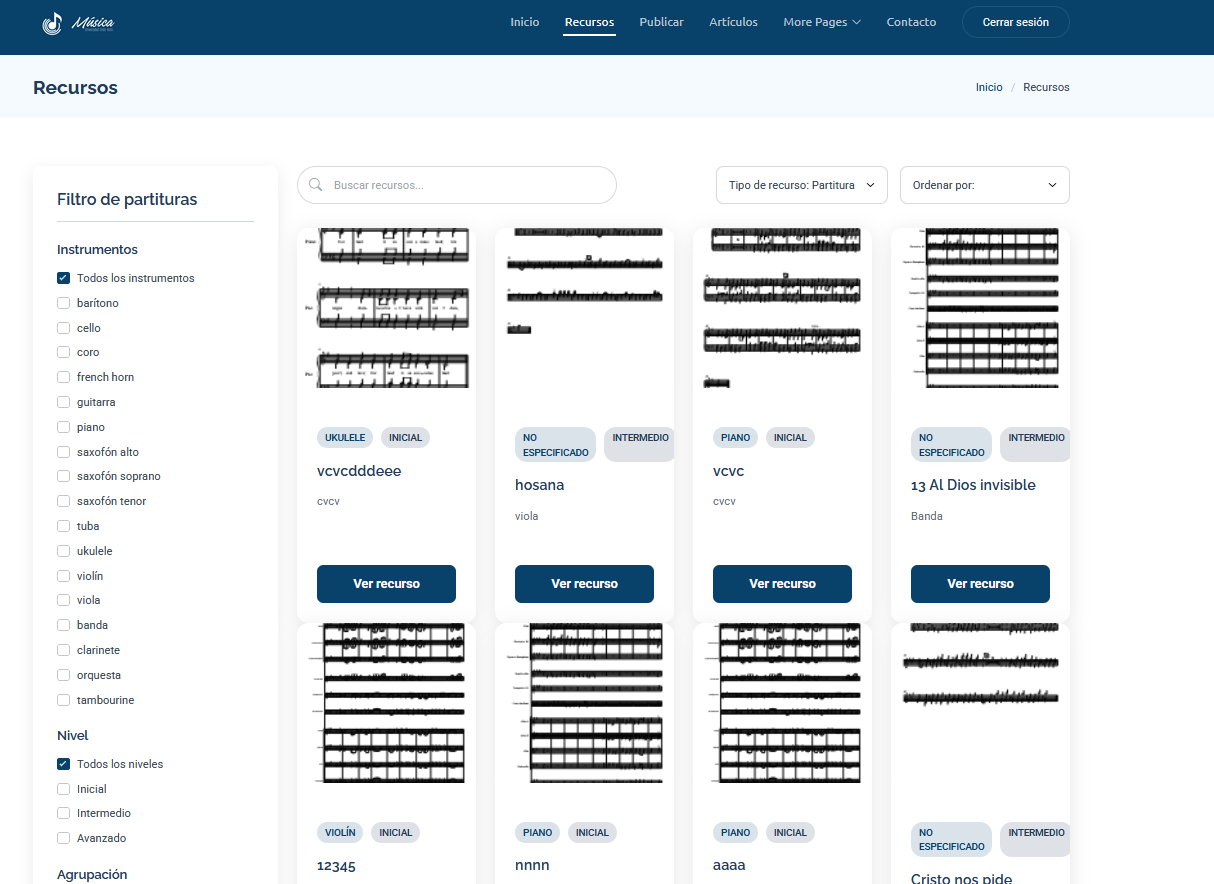Check the saxofón tenor filter
Viewport: 1214px width, 884px height.
tap(63, 501)
